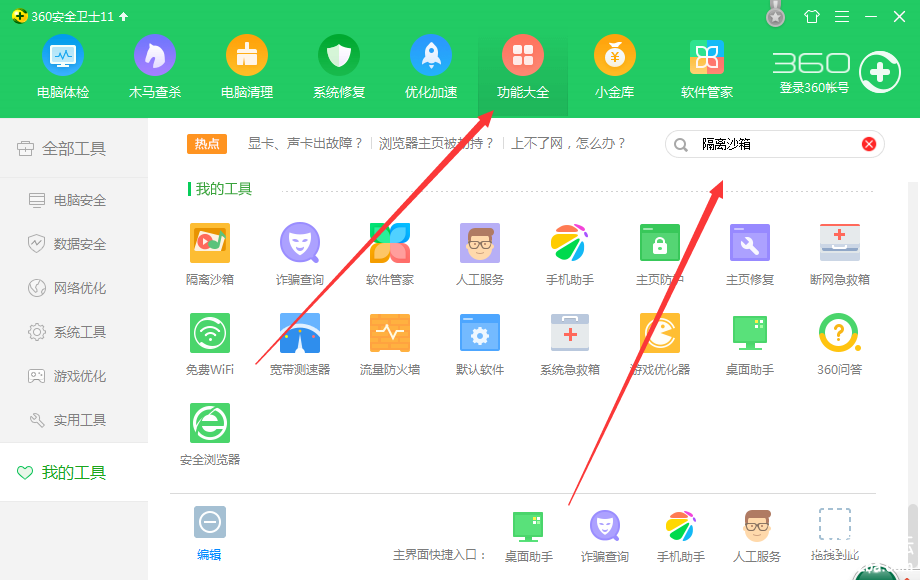920x580 pixels.
Task: Open the 上不了网，怎么办？ link
Action: [x=569, y=143]
